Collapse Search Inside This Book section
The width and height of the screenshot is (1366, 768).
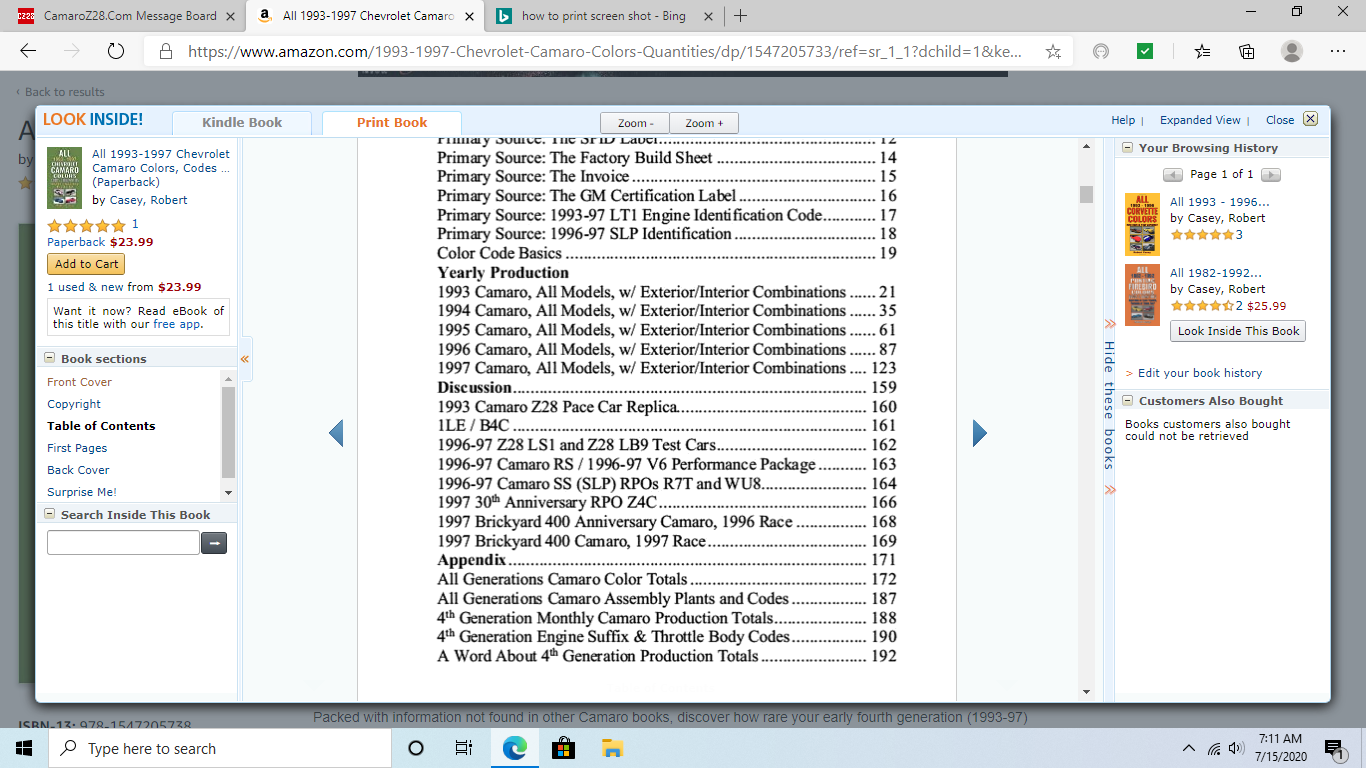pyautogui.click(x=49, y=515)
